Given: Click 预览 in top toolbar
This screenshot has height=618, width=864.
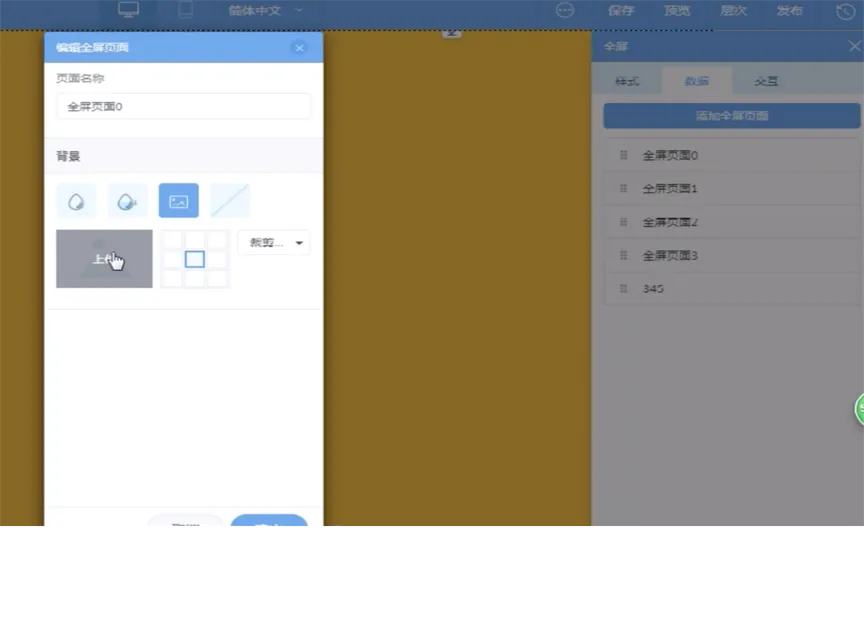Looking at the screenshot, I should pos(677,10).
